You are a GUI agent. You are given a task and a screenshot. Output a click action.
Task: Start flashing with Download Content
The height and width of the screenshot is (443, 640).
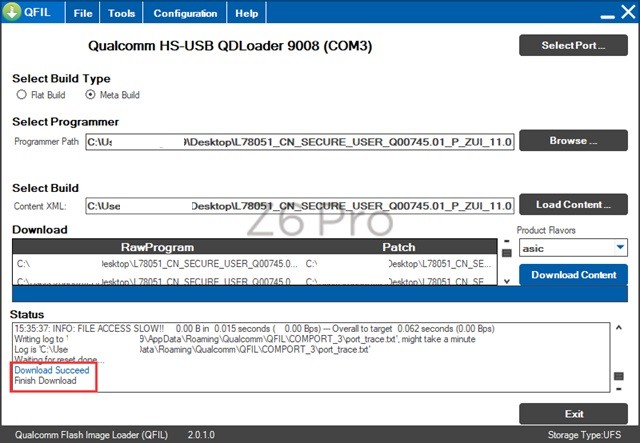point(573,275)
